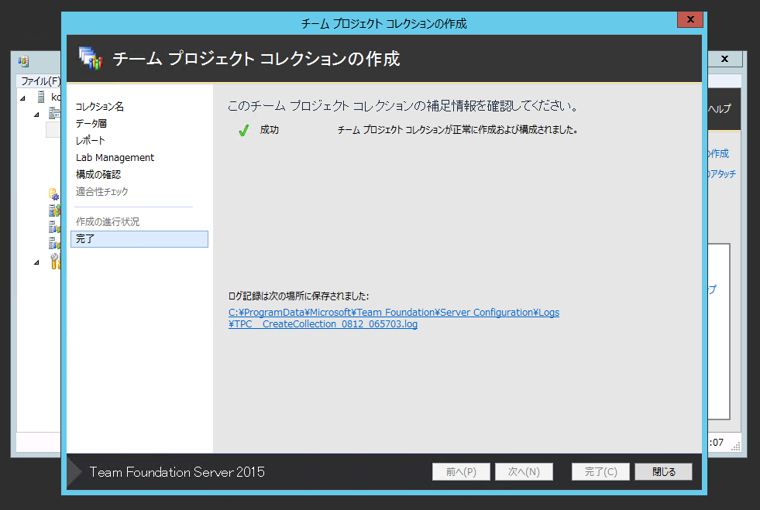Select the 作成の進行状況 step in sidebar
This screenshot has width=760, height=510.
(108, 222)
